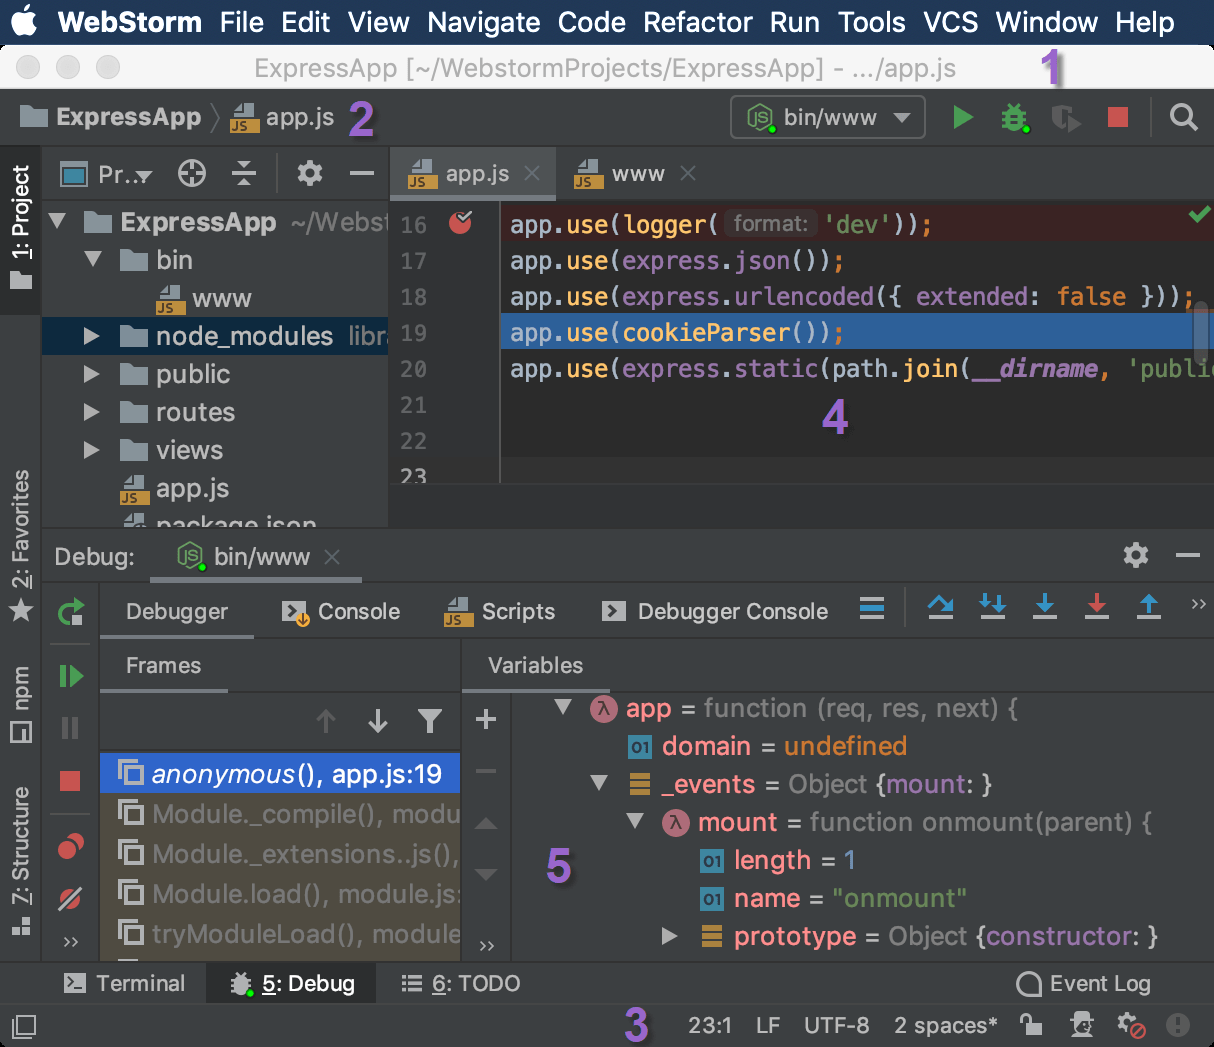
Task: Step out icon in debugger toolbar
Action: 1149,606
